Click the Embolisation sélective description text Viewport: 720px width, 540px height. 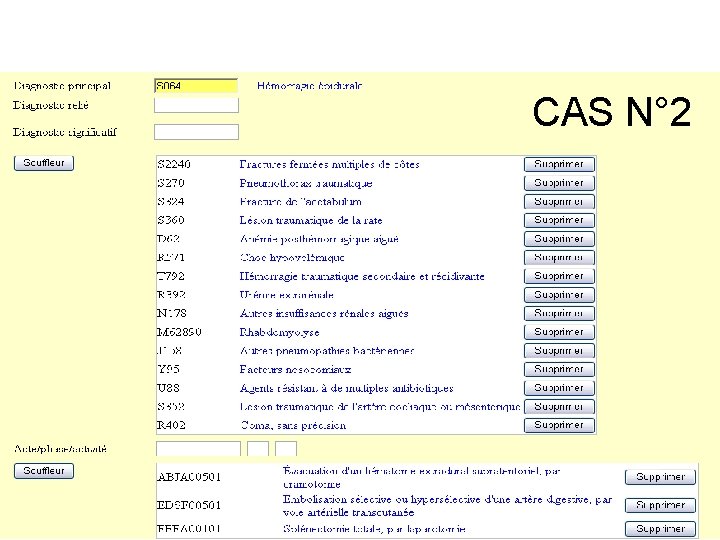[x=447, y=506]
